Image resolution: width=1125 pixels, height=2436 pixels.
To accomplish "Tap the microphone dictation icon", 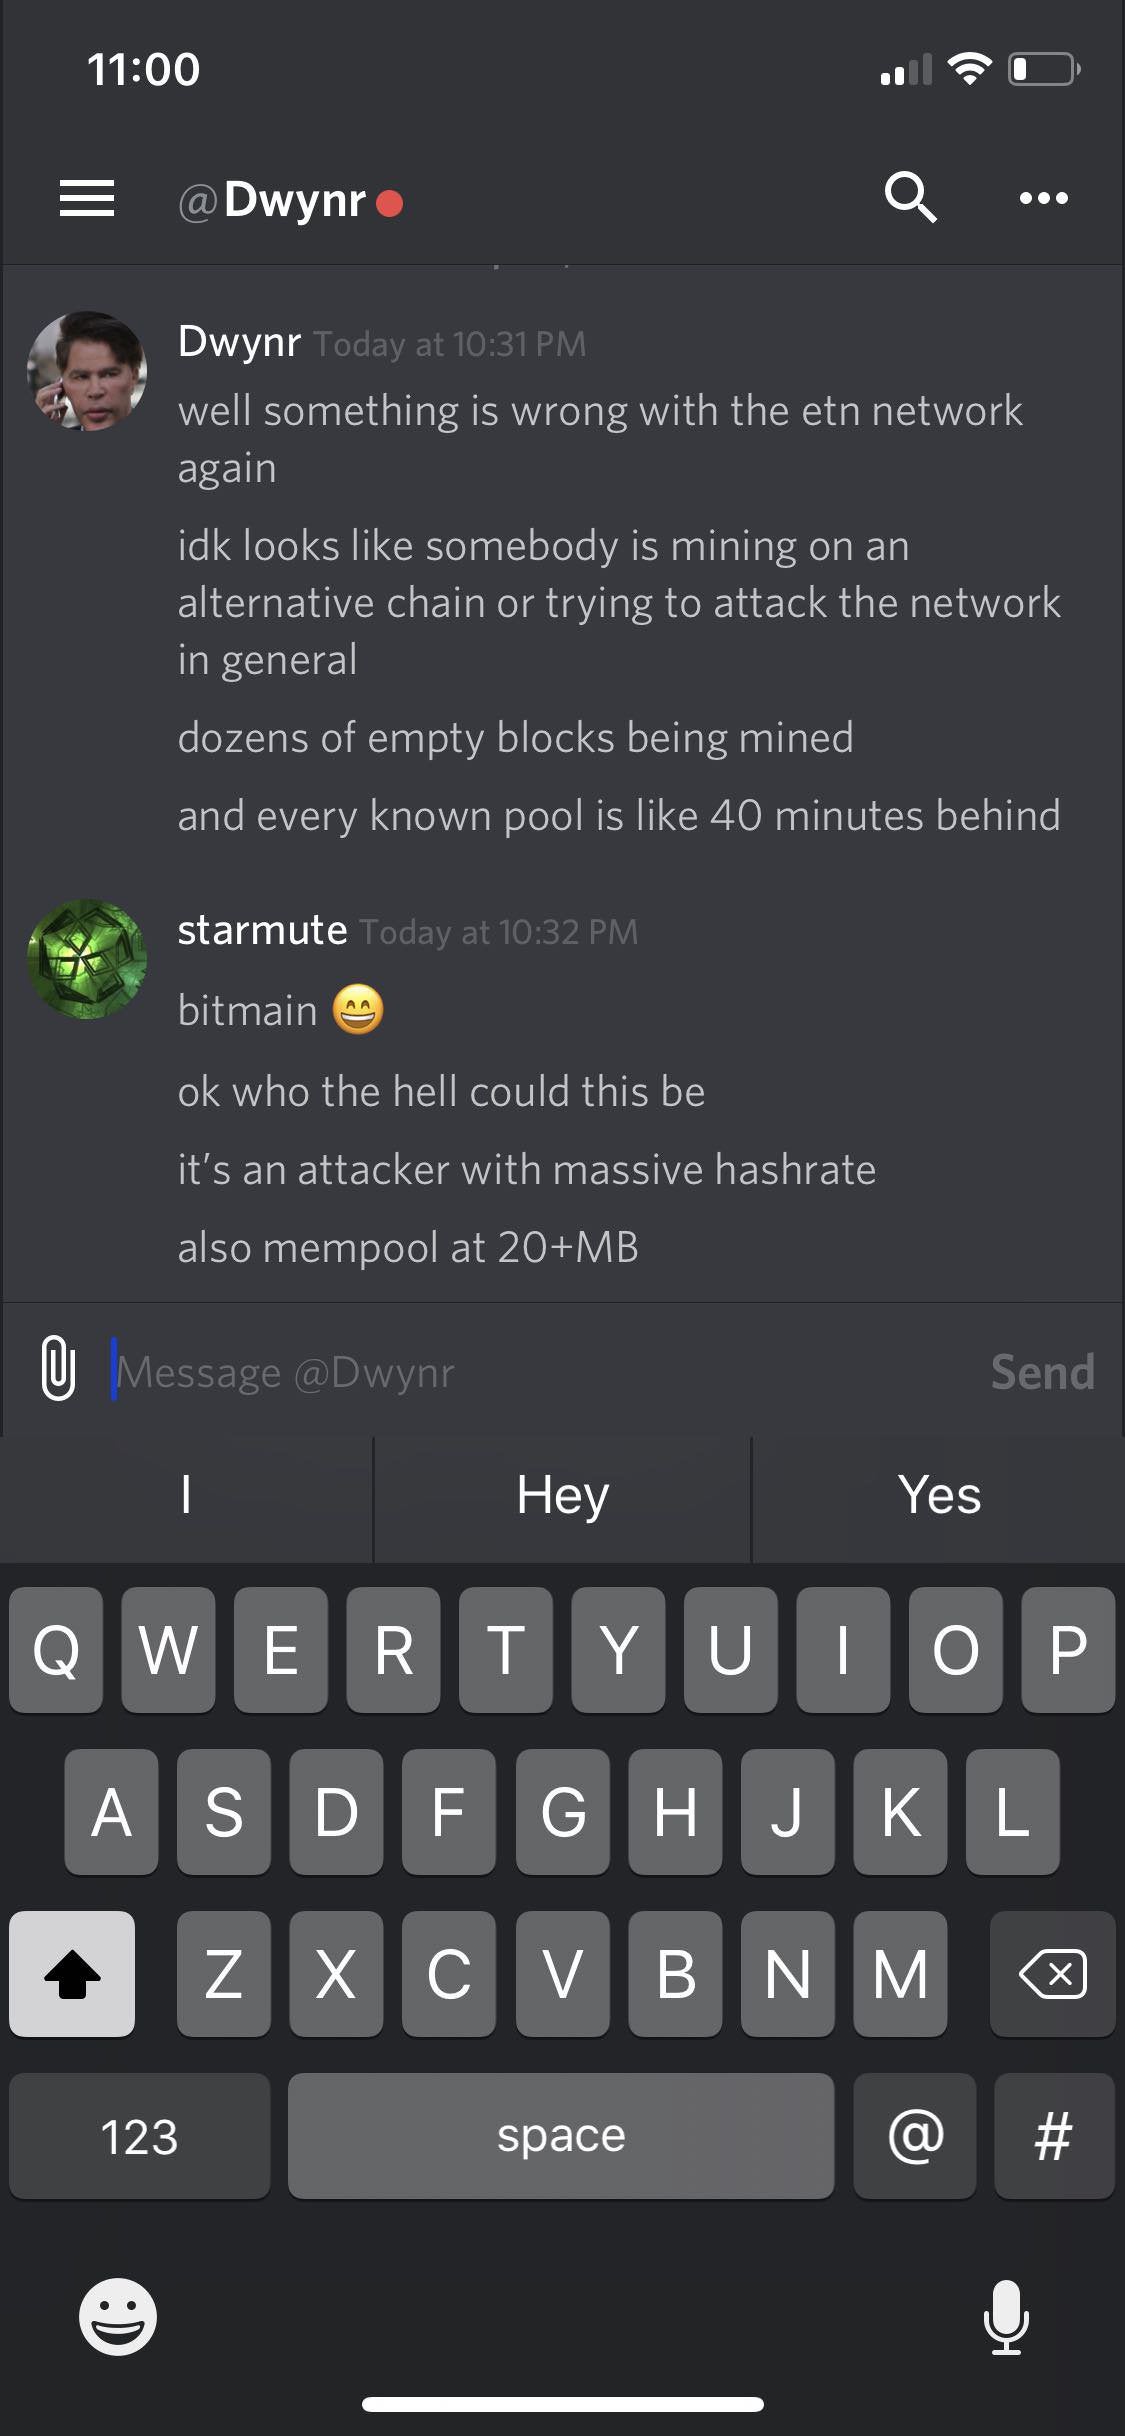I will coord(1006,2317).
